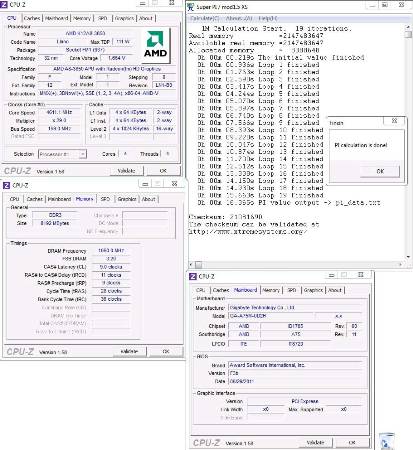The image size is (413, 450).
Task: Click the xtremesystems.org URL text in Super PI
Action: point(248,231)
